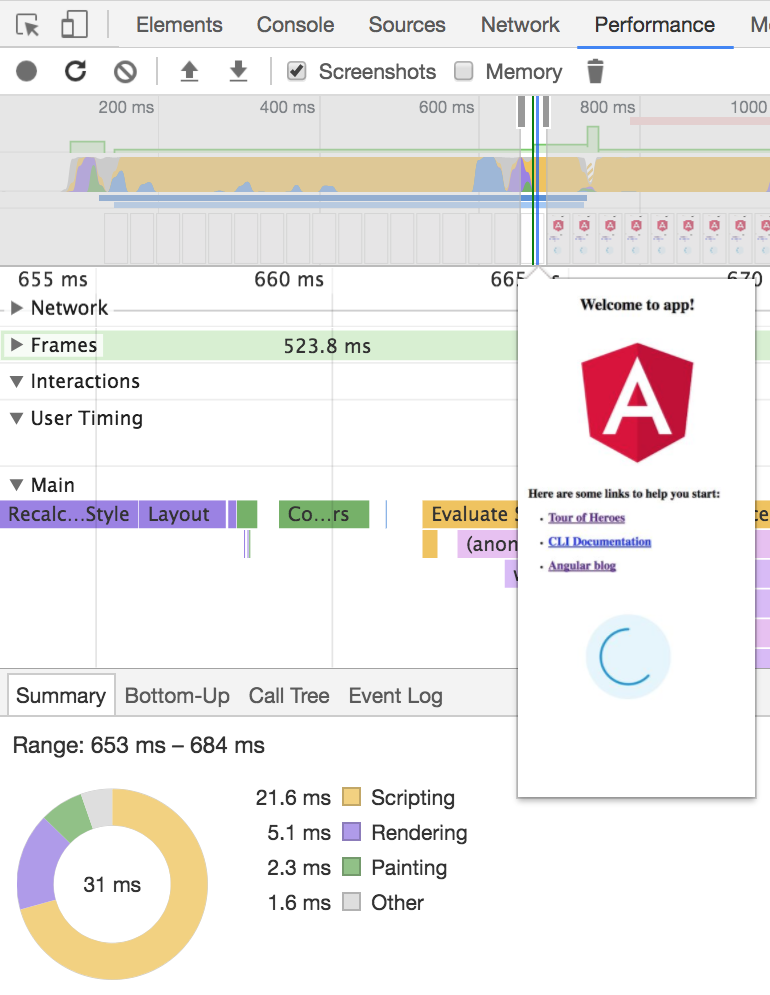
Task: Click the 800 ms overview ruler label
Action: tap(607, 107)
